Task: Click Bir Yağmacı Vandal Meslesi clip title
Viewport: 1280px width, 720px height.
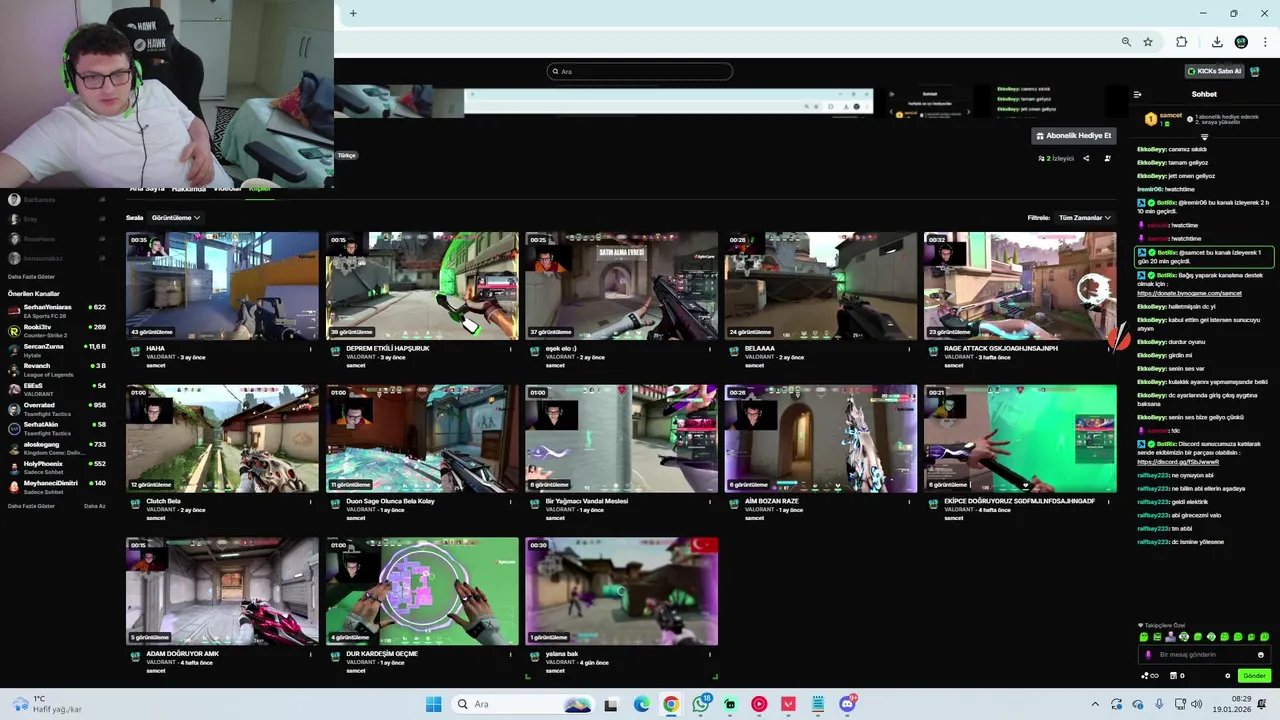Action: point(587,501)
